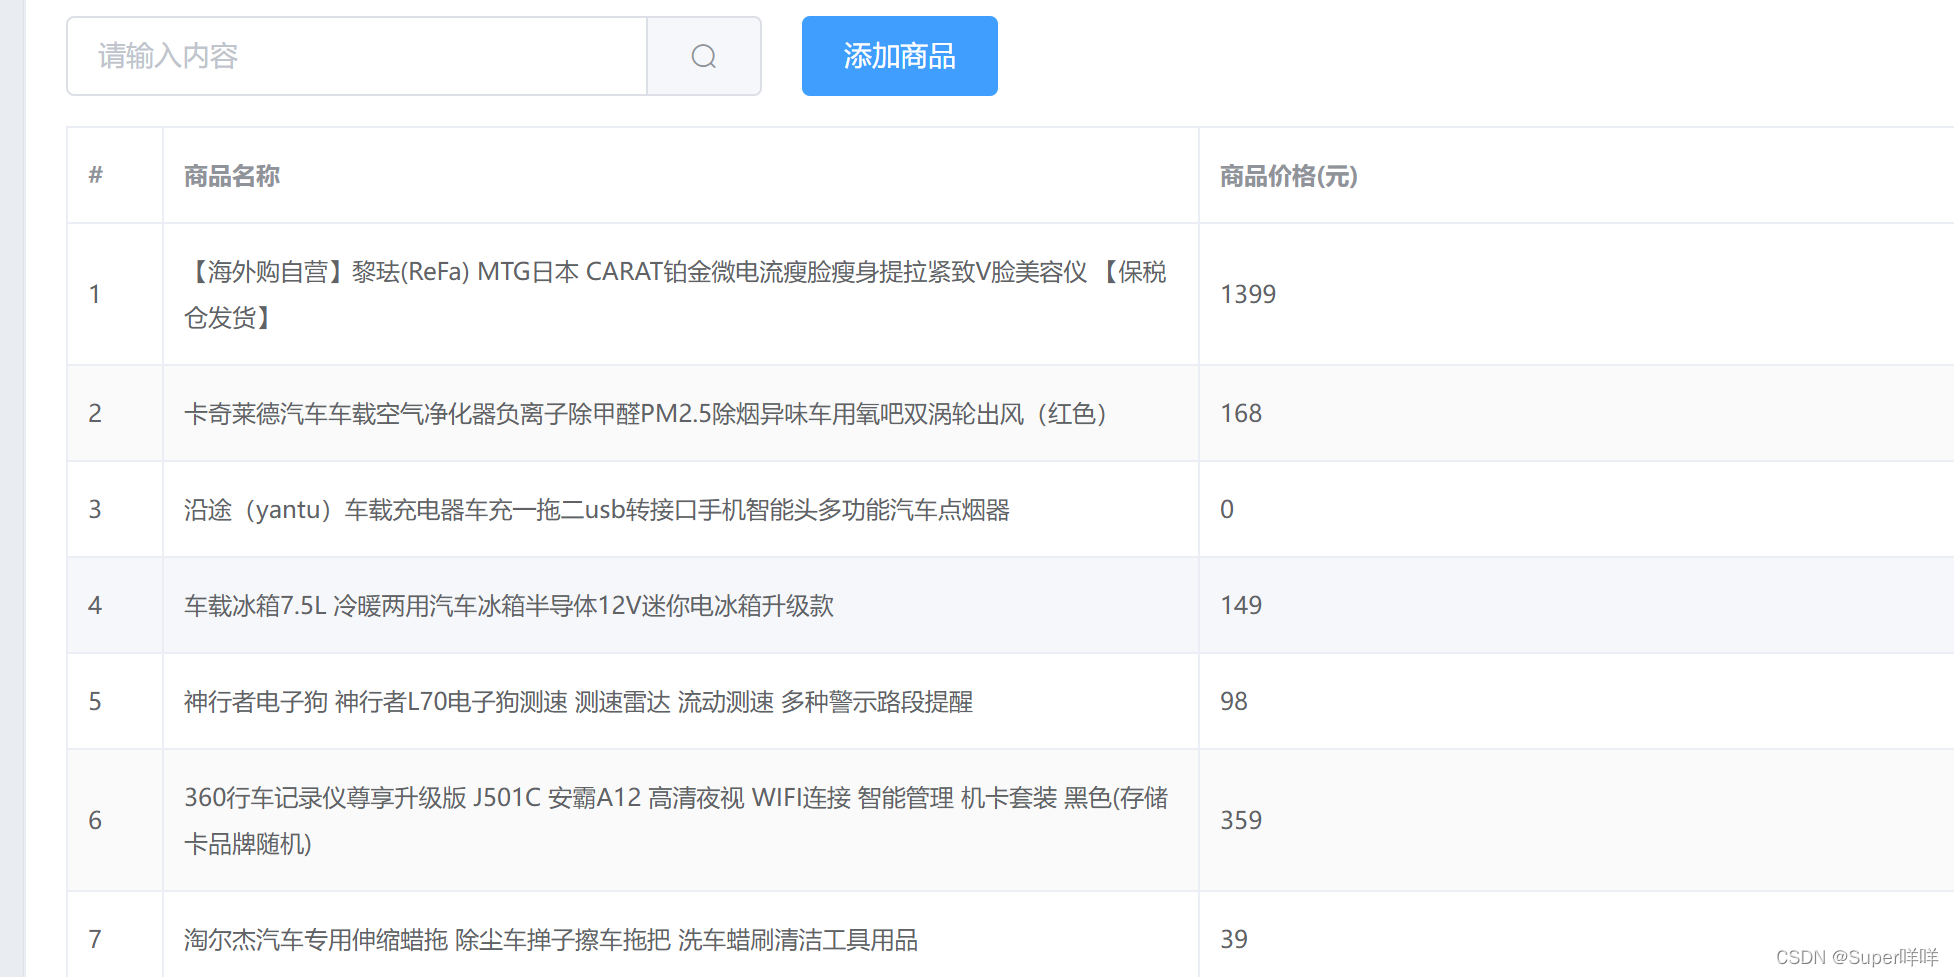Click the 商品价格(元) column header
Image resolution: width=1954 pixels, height=977 pixels.
point(1286,176)
